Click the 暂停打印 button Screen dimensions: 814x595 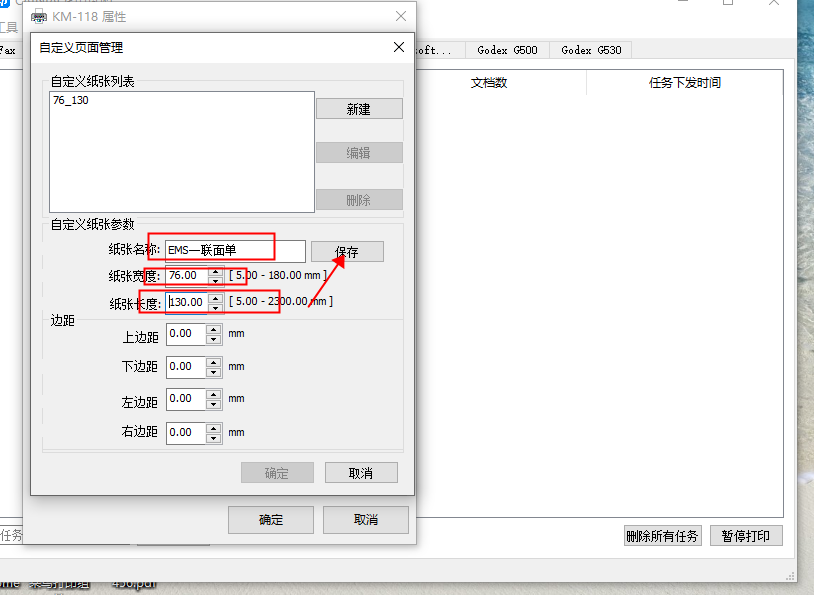click(746, 536)
